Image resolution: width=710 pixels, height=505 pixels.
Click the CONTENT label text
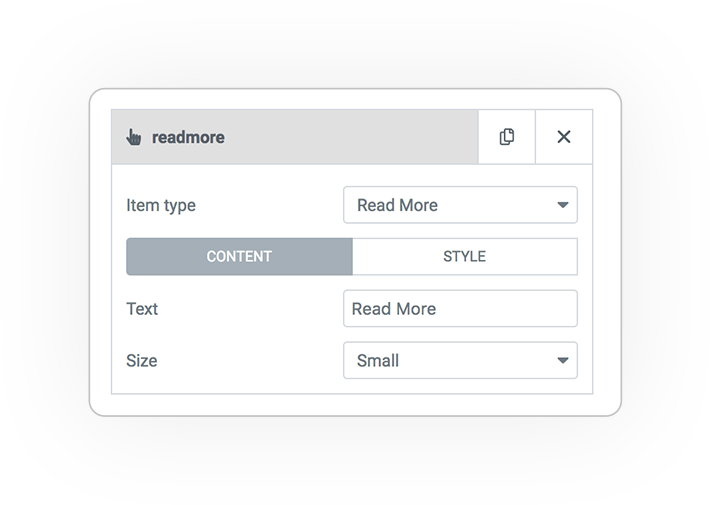pyautogui.click(x=239, y=256)
